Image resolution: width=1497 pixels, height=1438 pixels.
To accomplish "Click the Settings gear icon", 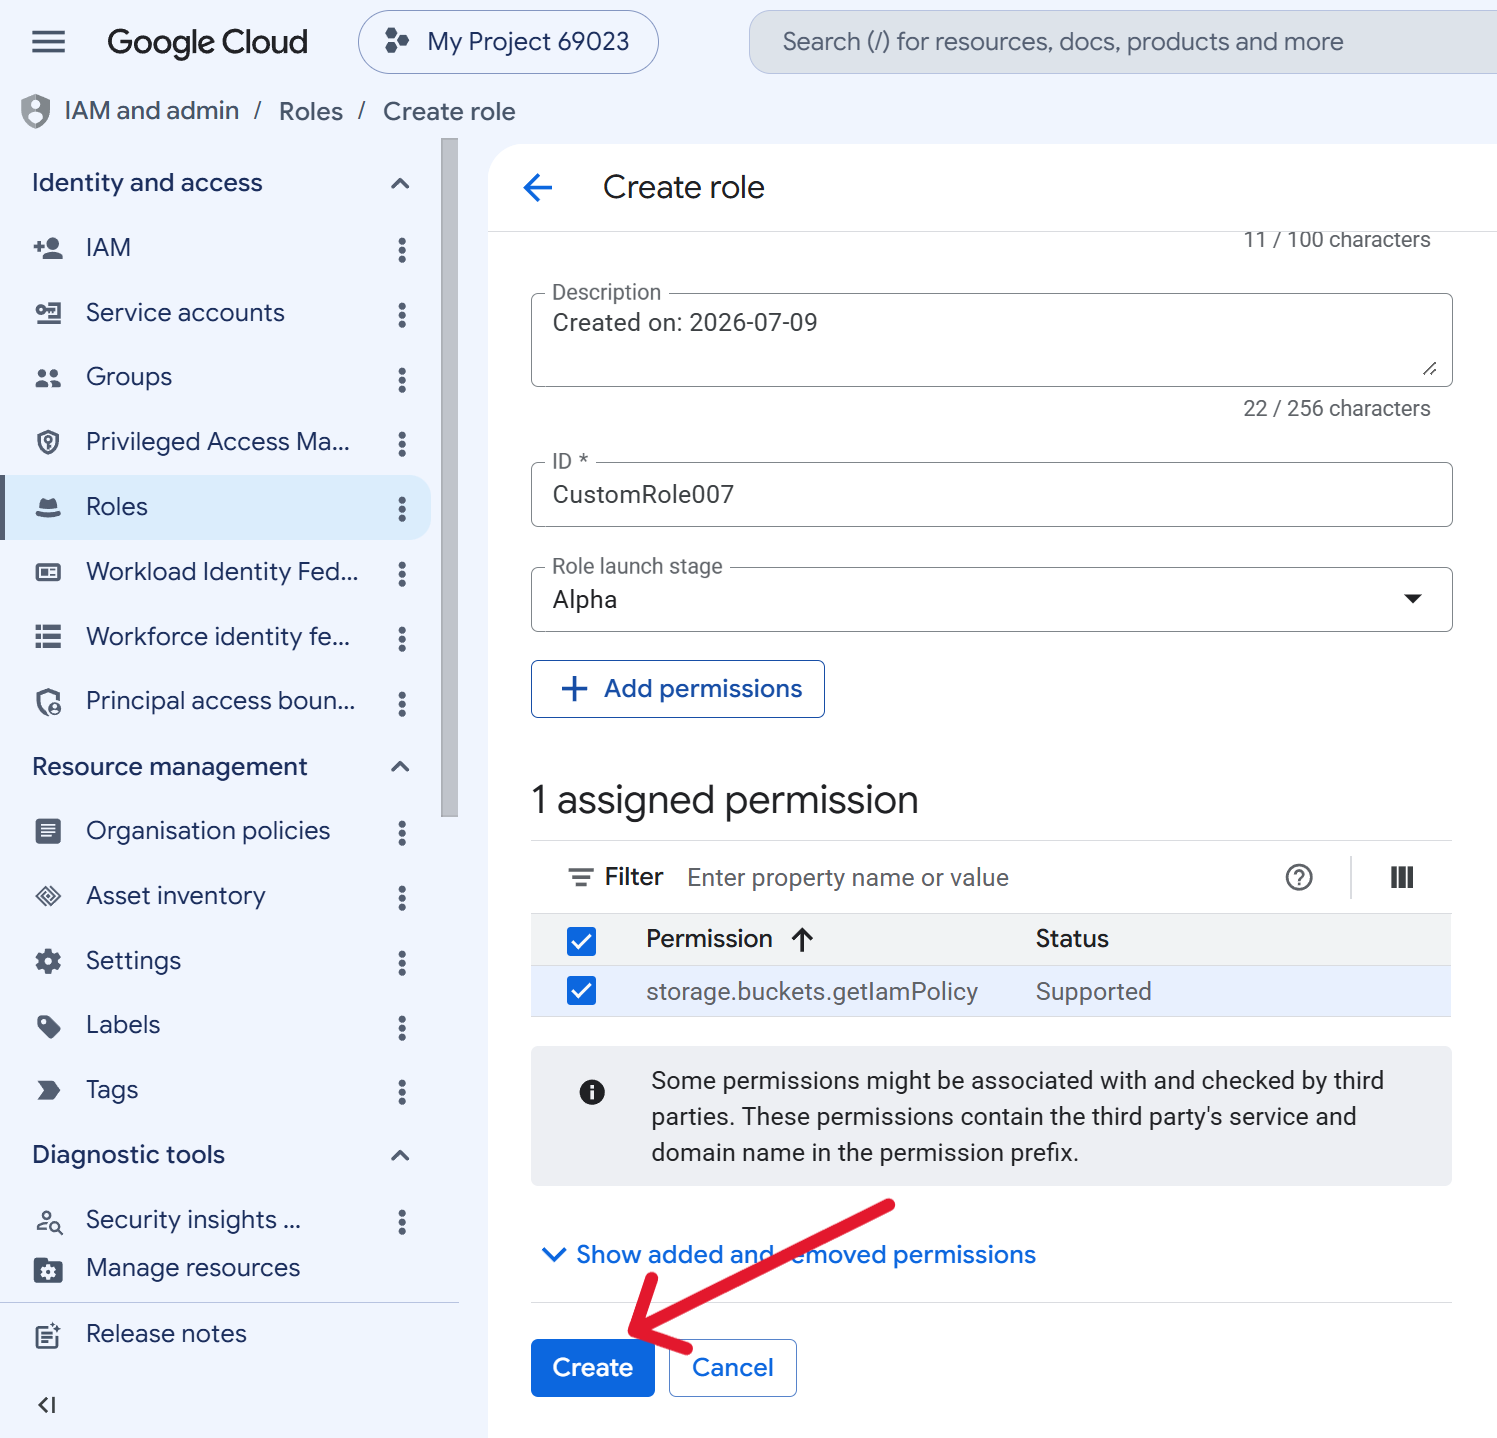I will point(48,961).
